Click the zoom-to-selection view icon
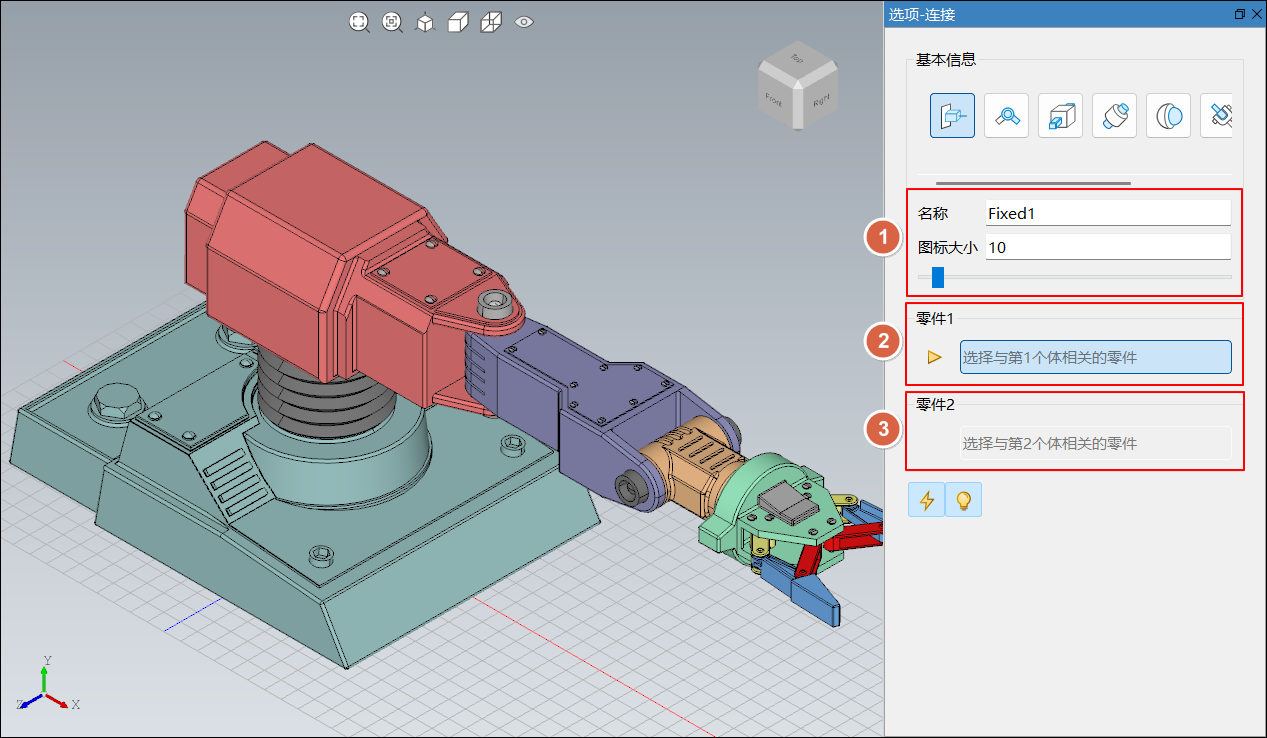The height and width of the screenshot is (738, 1267). 392,22
